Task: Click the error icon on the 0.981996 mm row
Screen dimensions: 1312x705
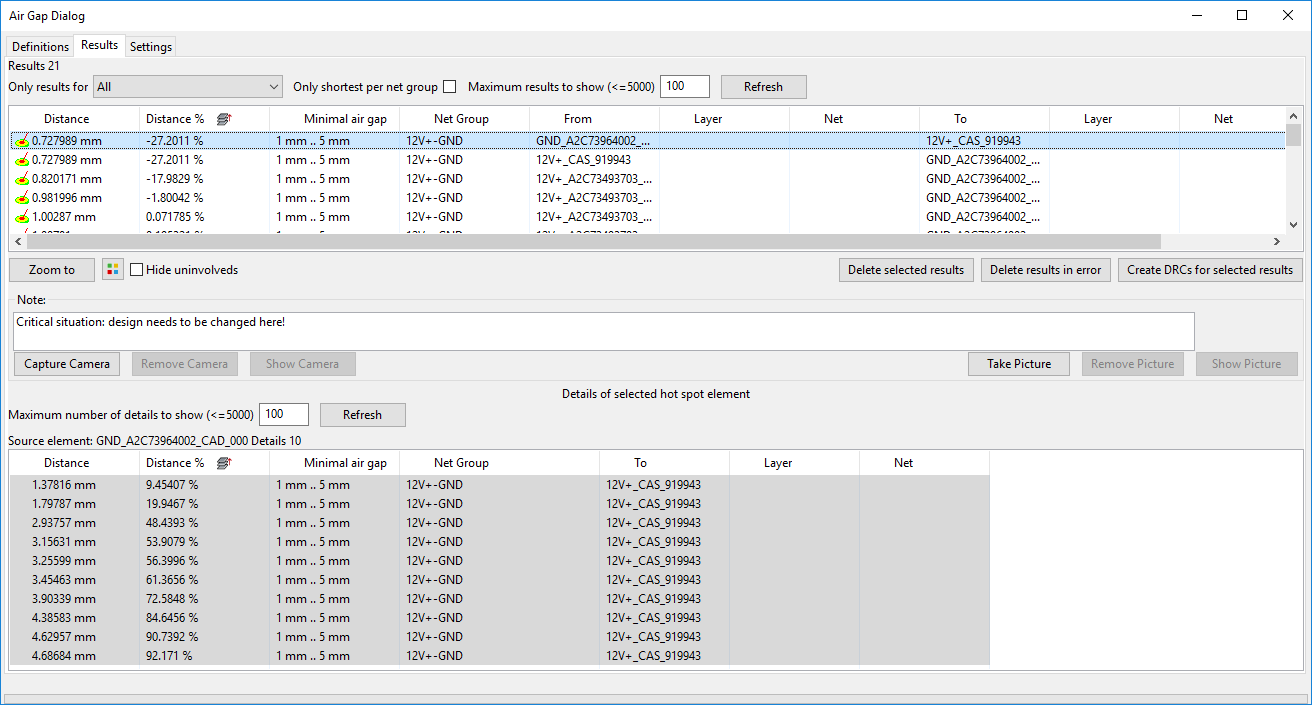Action: click(22, 198)
